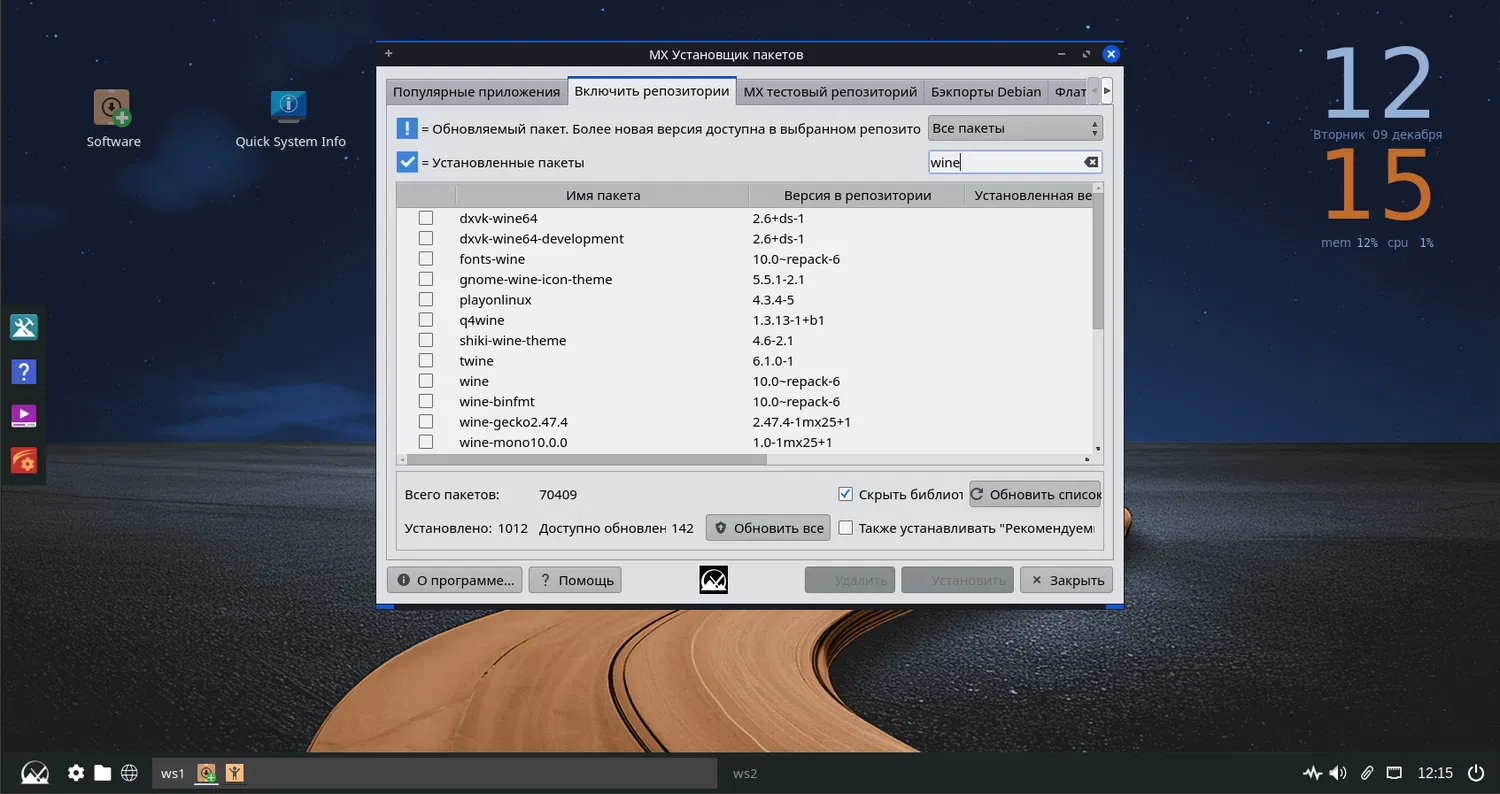Click the volume speaker tray icon
The height and width of the screenshot is (794, 1500).
(x=1340, y=773)
